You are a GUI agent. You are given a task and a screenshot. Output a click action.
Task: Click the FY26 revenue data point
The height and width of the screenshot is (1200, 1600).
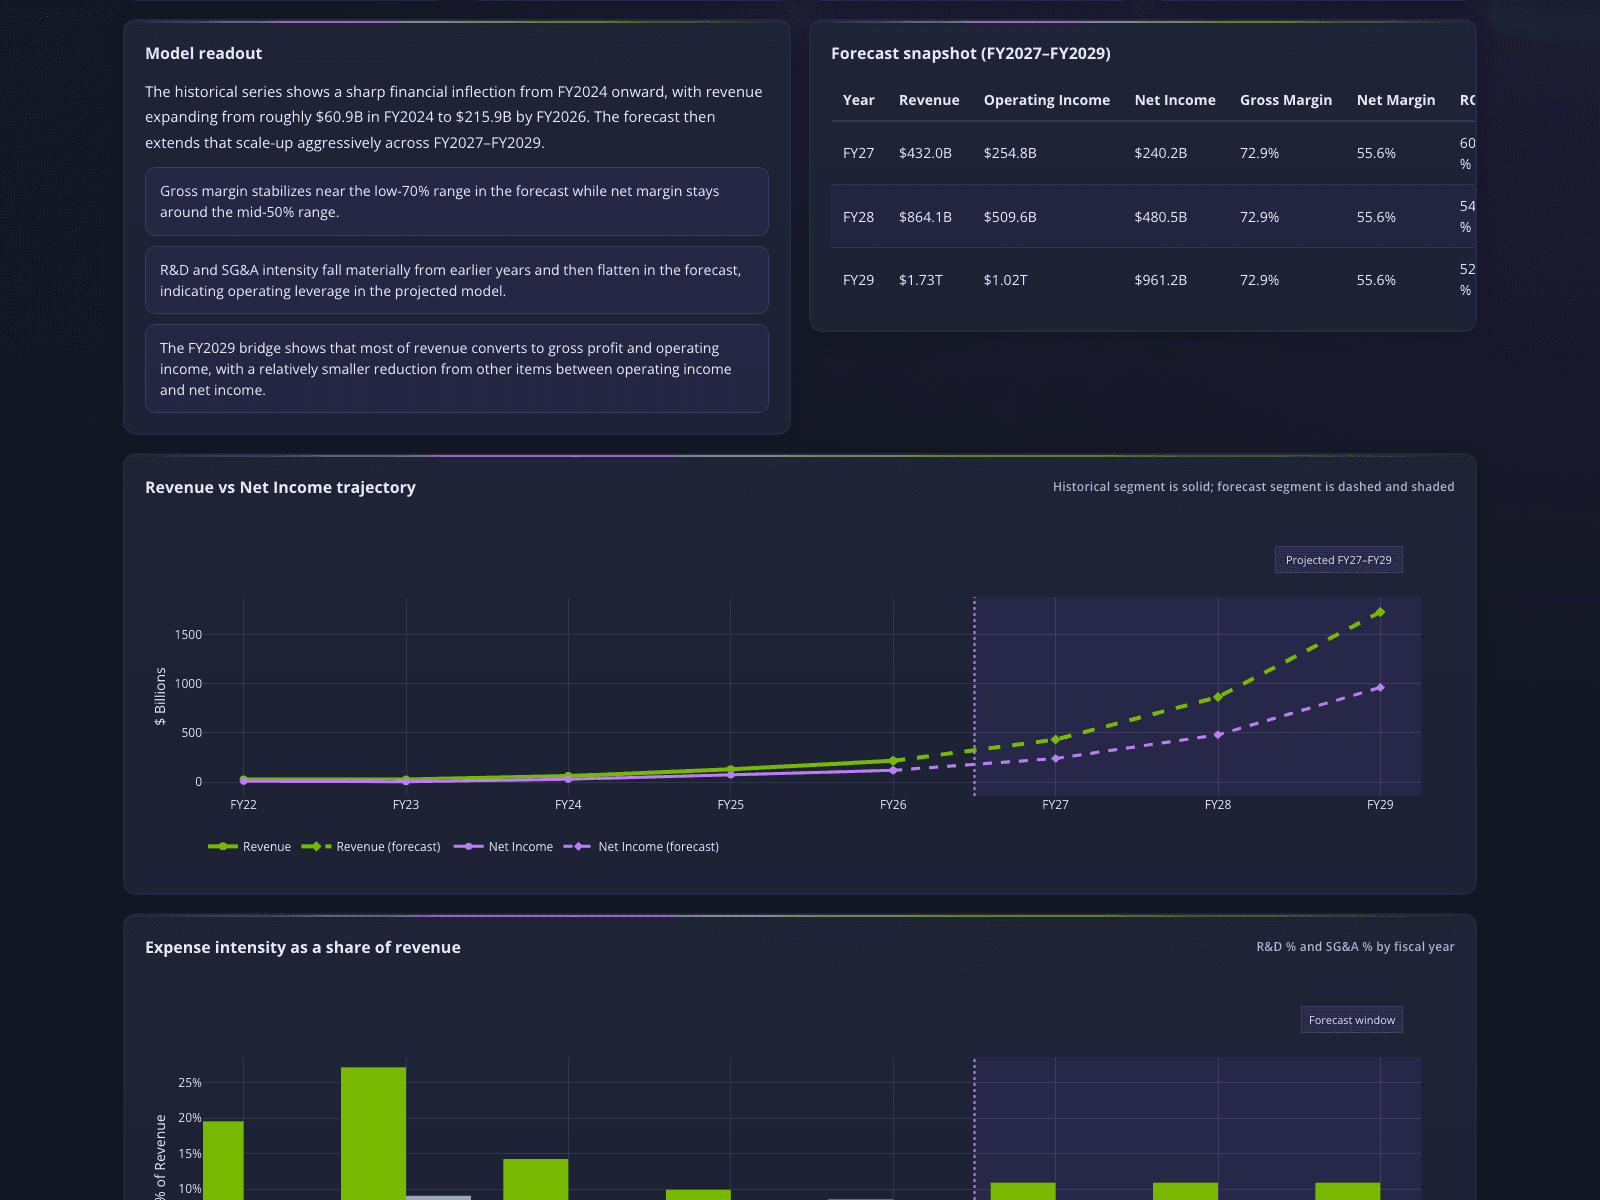point(893,761)
